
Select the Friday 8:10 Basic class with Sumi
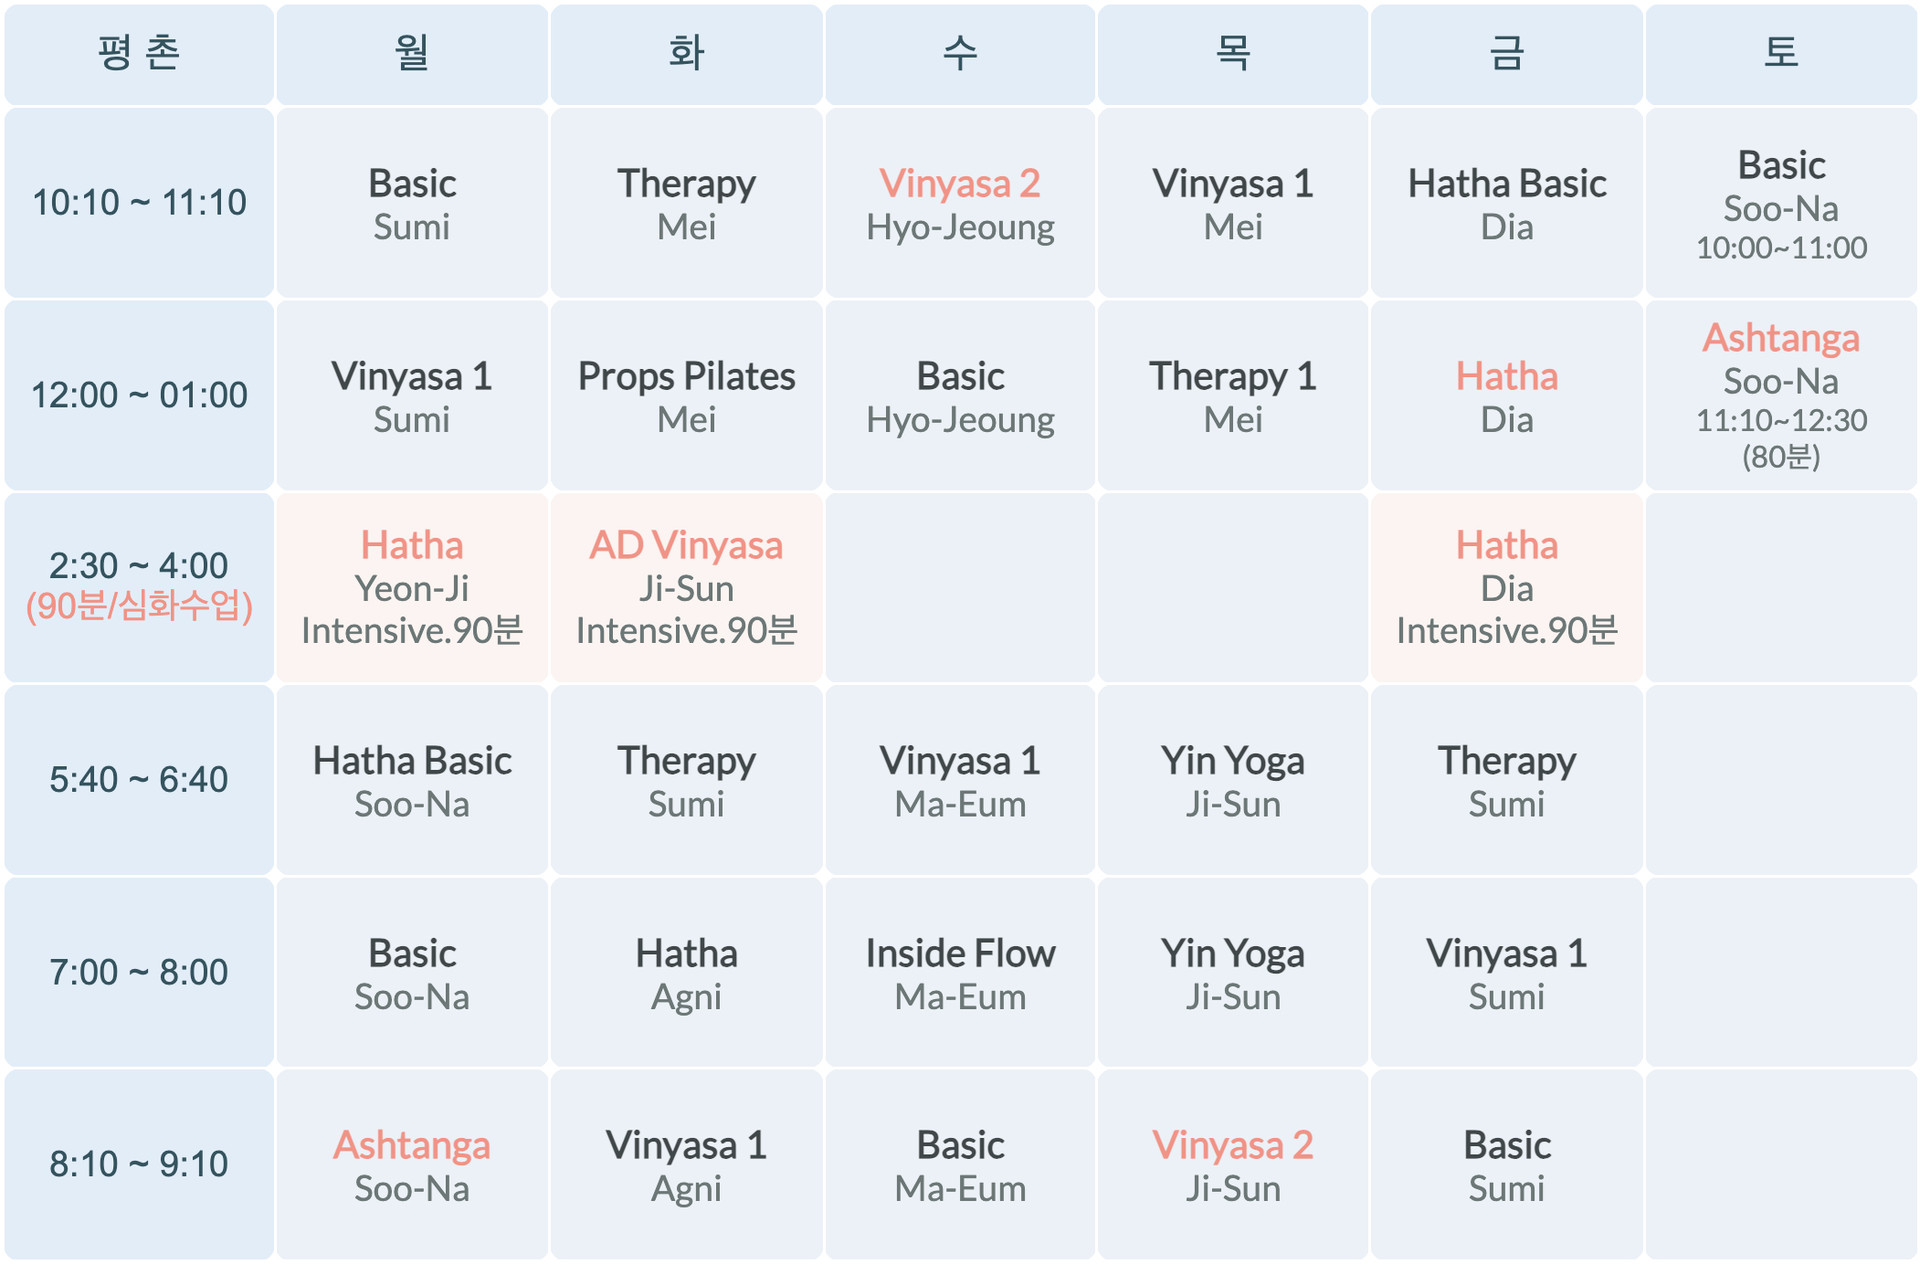tap(1507, 1165)
